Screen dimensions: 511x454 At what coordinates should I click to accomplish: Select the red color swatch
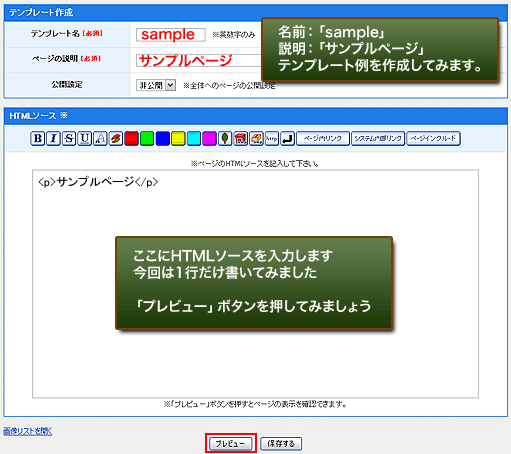[131, 138]
